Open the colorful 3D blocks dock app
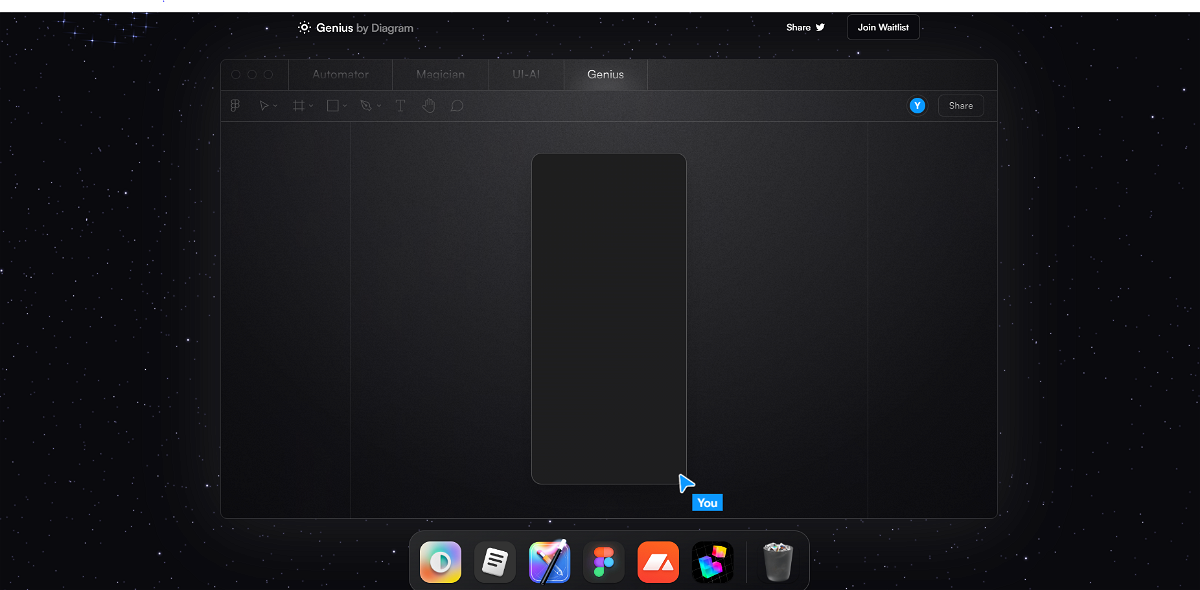Viewport: 1200px width, 590px height. tap(713, 562)
